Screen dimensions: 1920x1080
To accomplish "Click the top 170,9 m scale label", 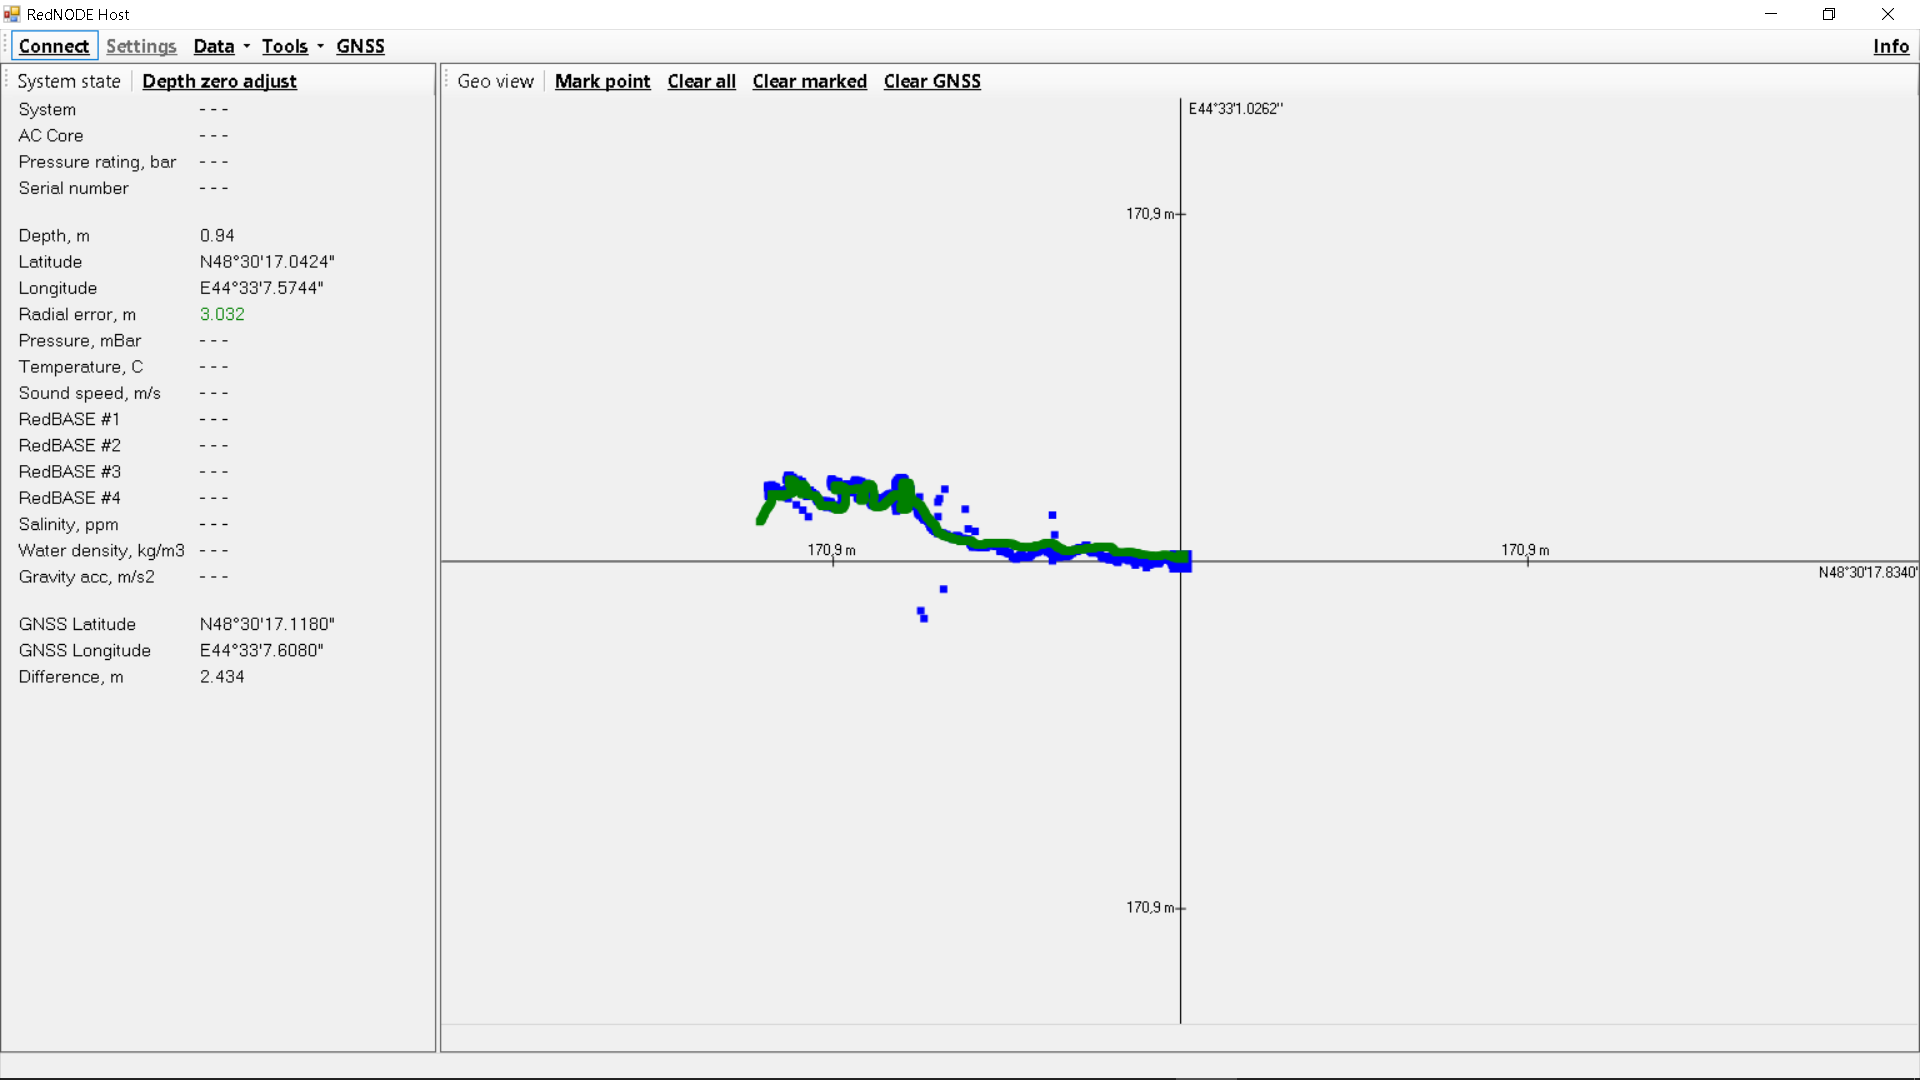I will tap(1149, 213).
